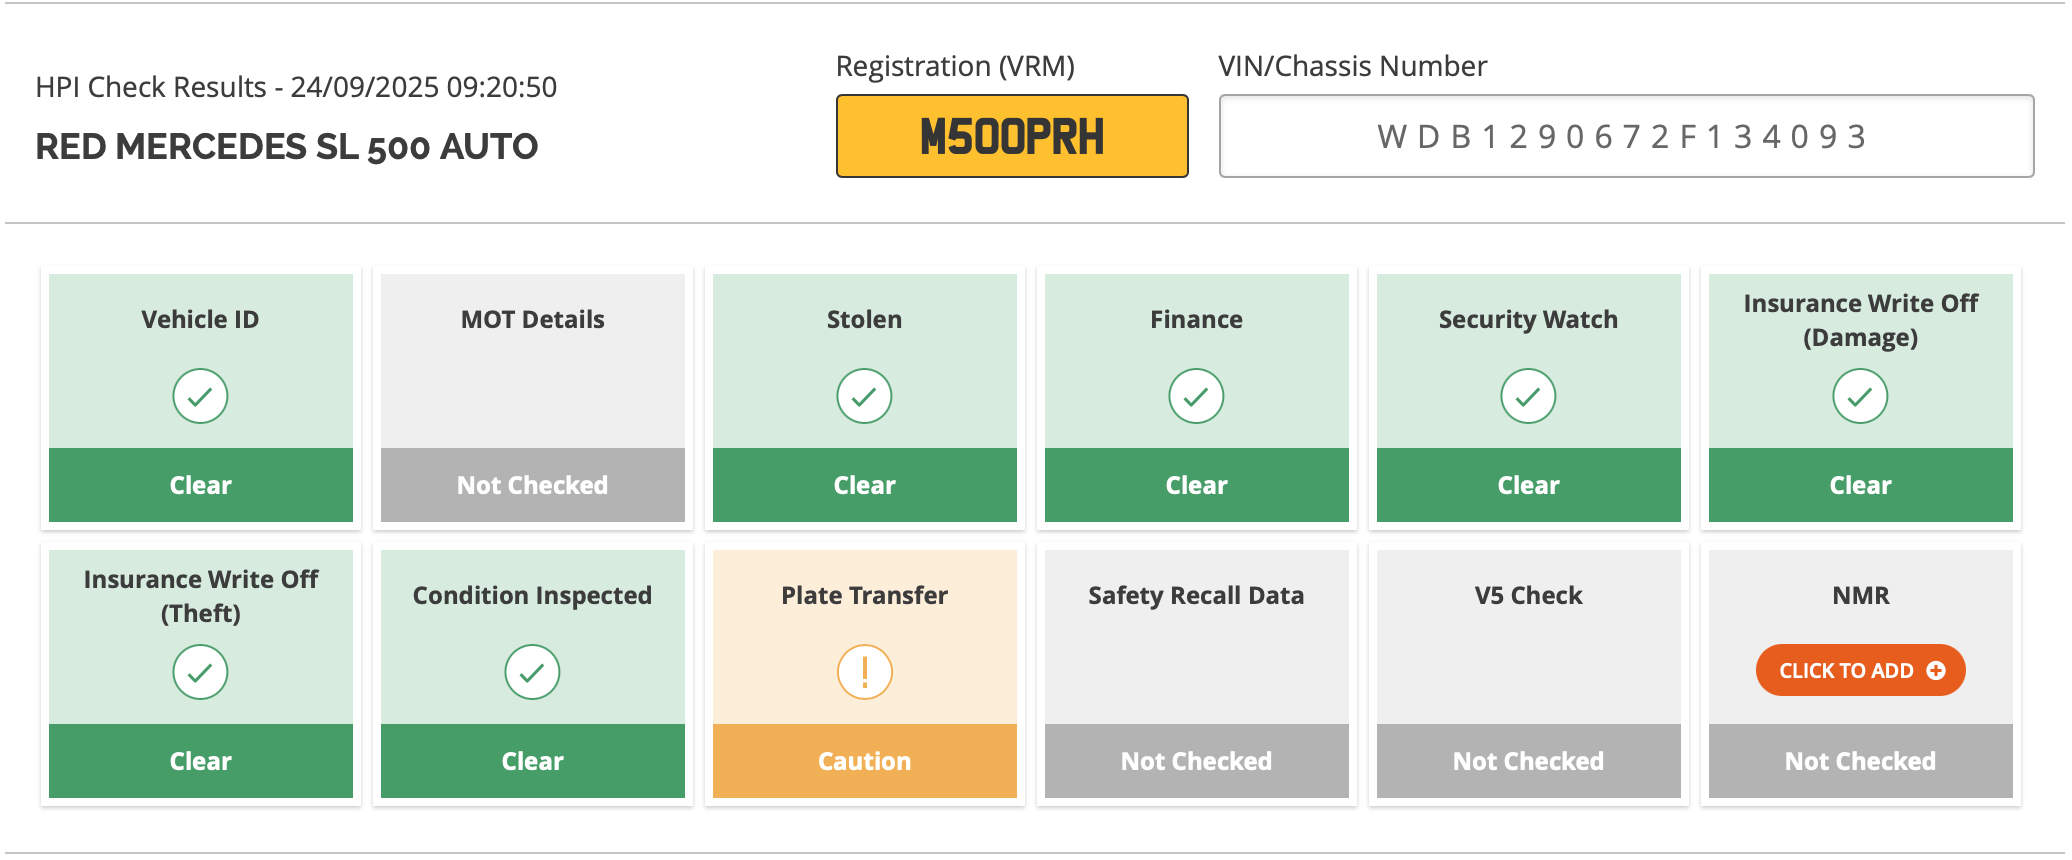Click the Plate Transfer caution exclamation icon
The width and height of the screenshot is (2072, 860).
pyautogui.click(x=864, y=672)
